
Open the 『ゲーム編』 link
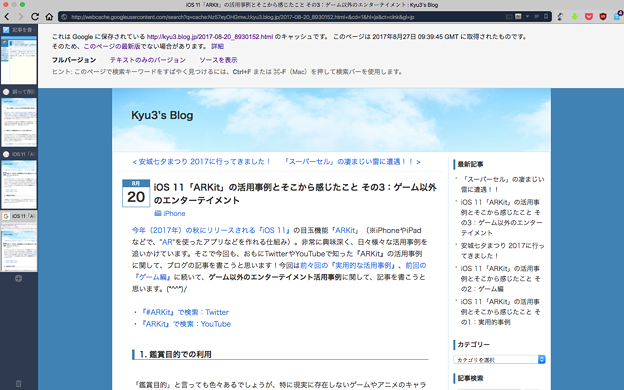point(153,277)
